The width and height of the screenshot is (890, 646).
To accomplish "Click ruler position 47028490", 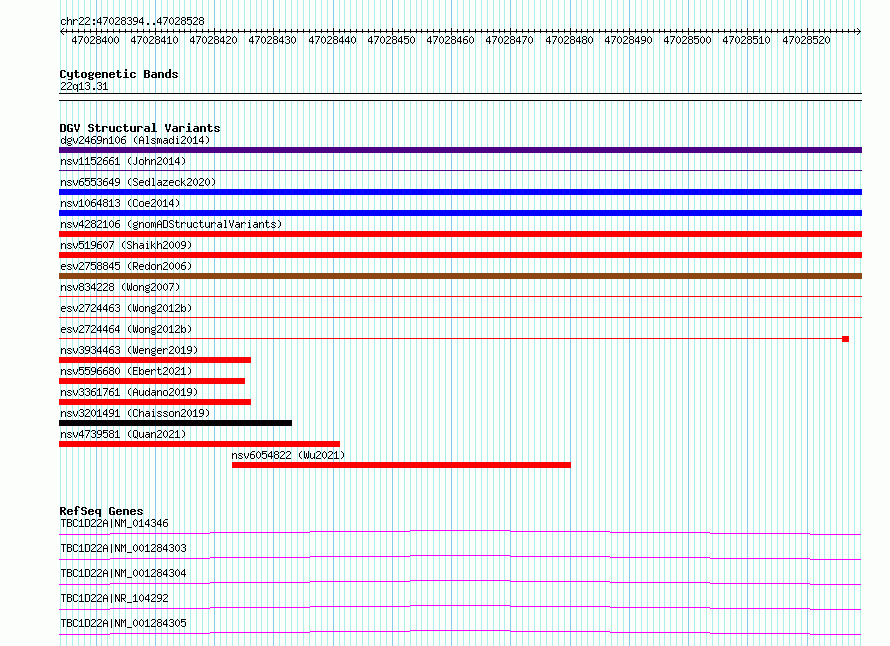I will coord(628,40).
